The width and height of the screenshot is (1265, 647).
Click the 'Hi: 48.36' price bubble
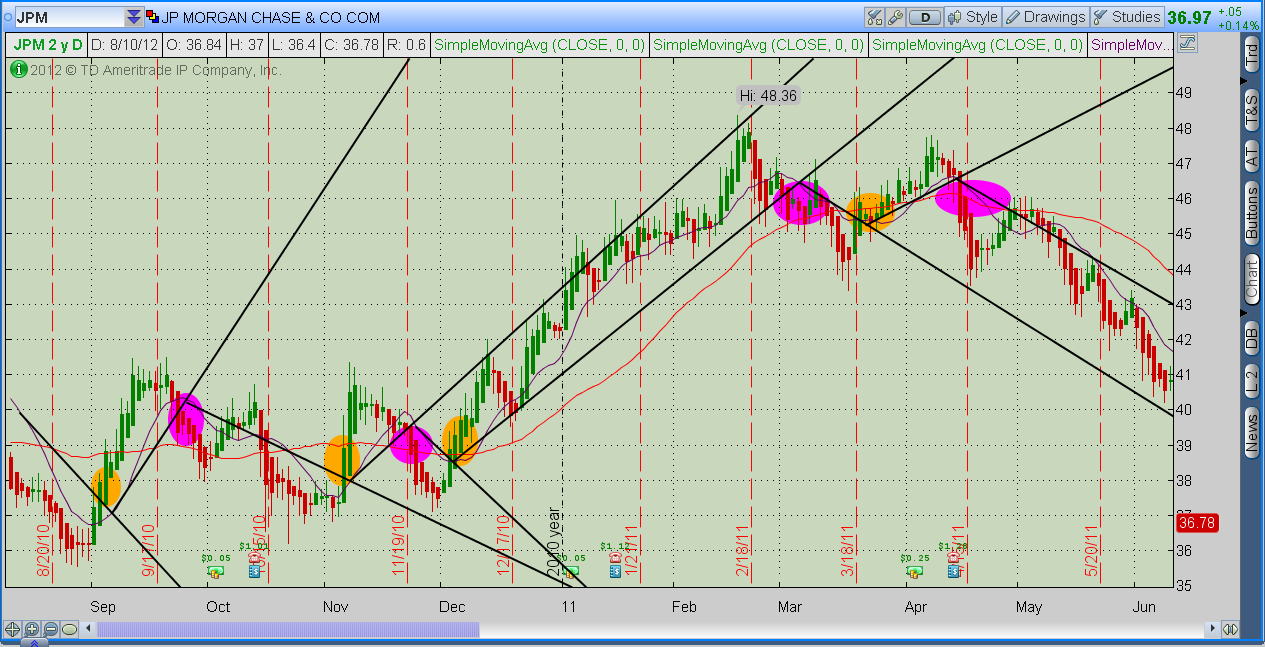(x=769, y=96)
